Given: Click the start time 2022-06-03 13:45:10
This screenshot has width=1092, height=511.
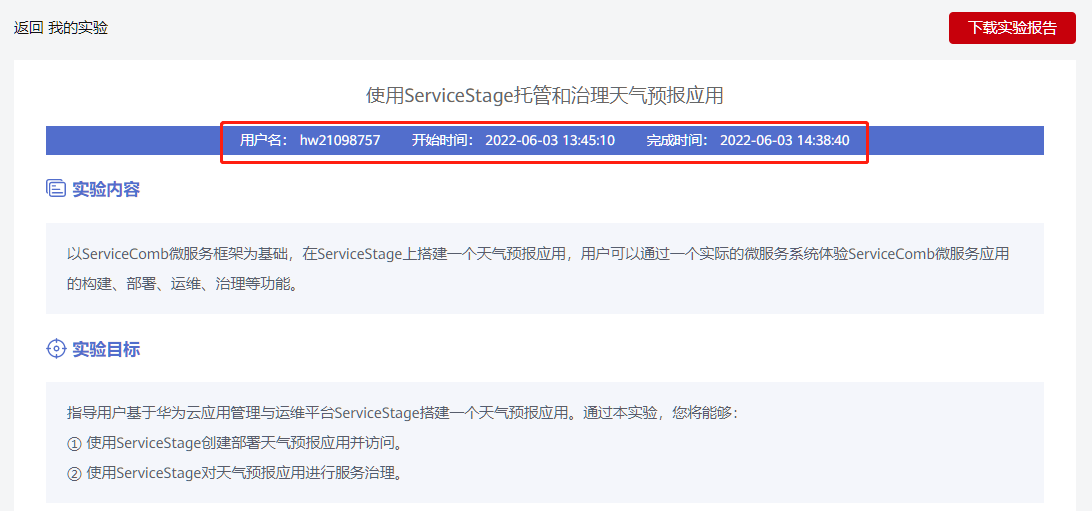Looking at the screenshot, I should coord(550,141).
